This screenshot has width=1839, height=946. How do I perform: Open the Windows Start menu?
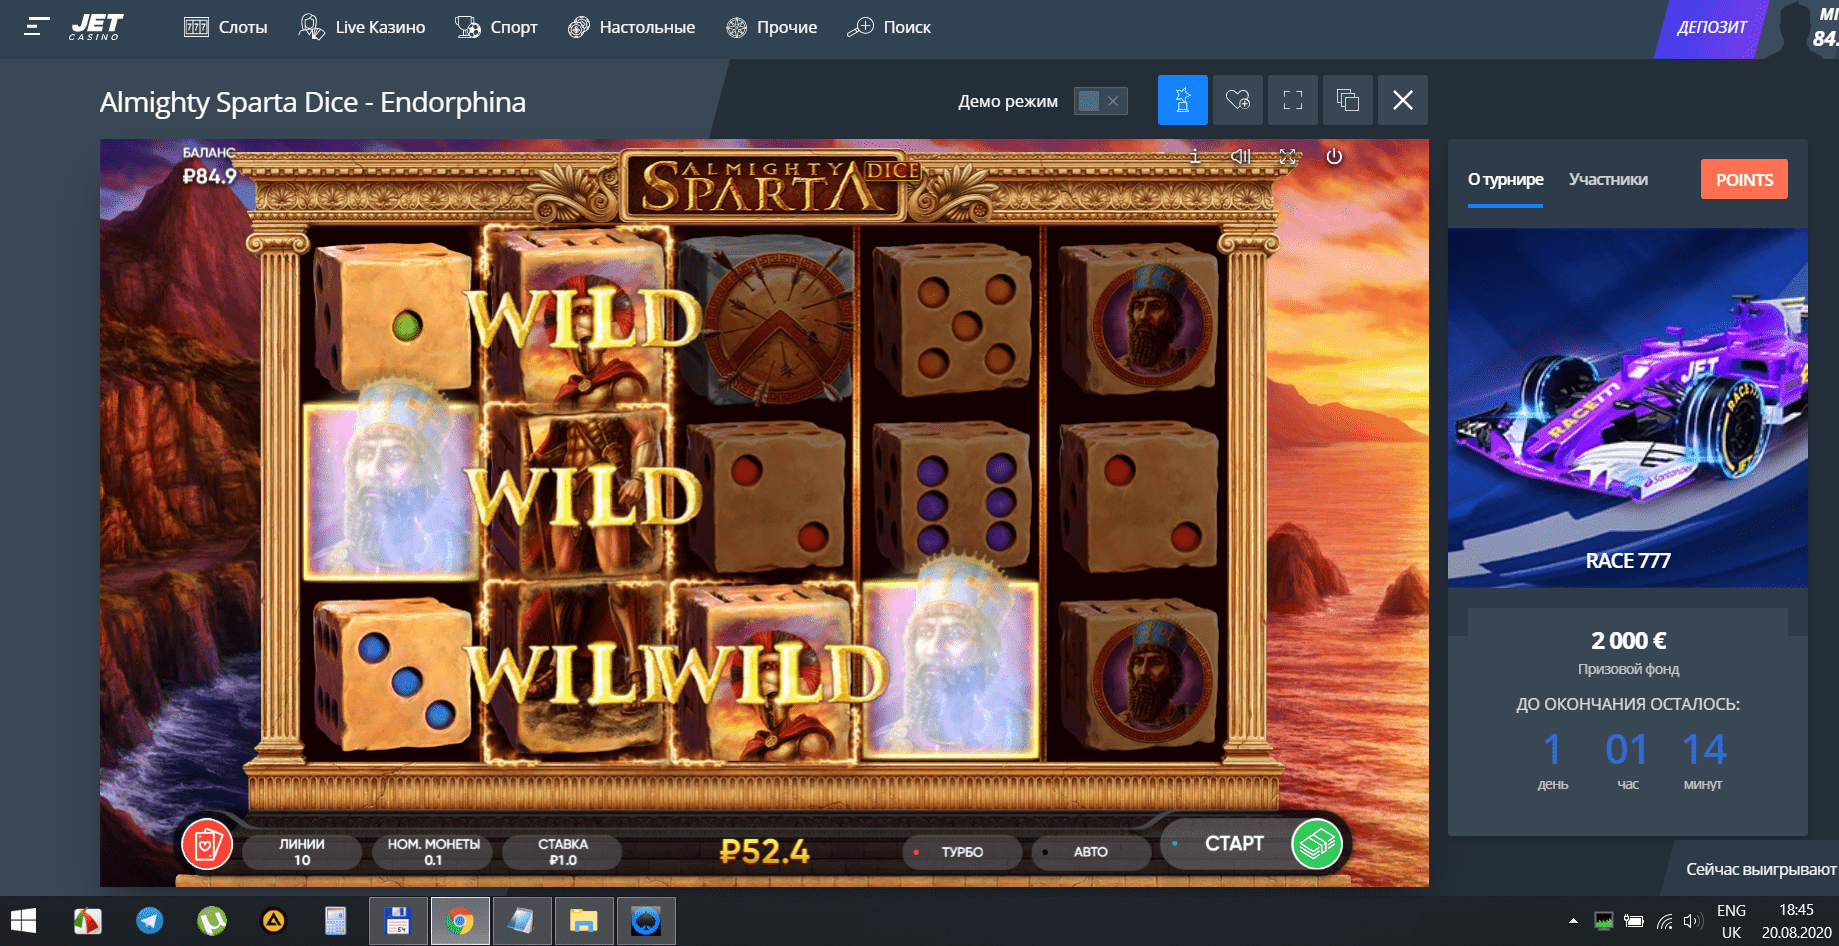23,921
